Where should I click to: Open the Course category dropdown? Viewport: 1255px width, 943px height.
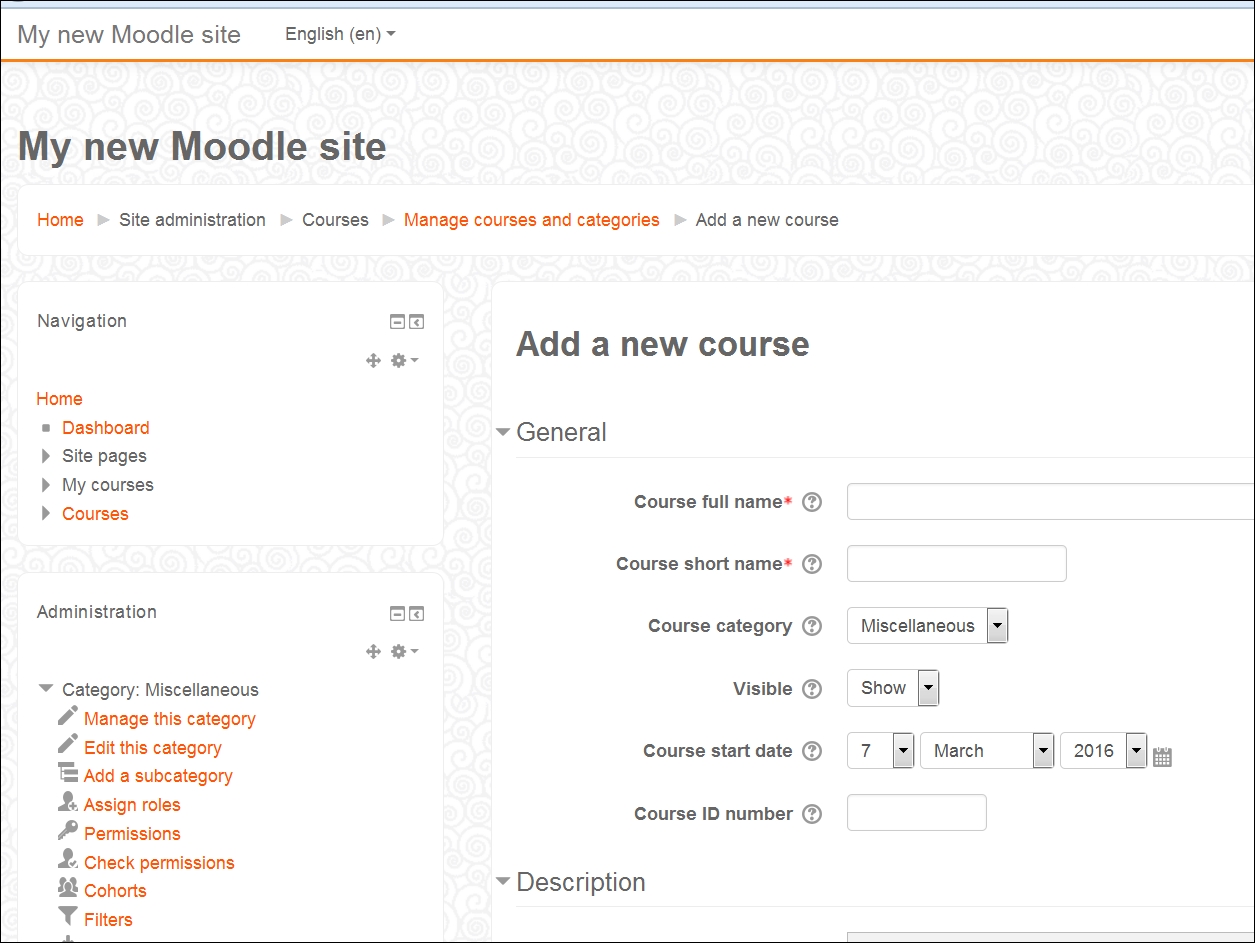coord(927,626)
